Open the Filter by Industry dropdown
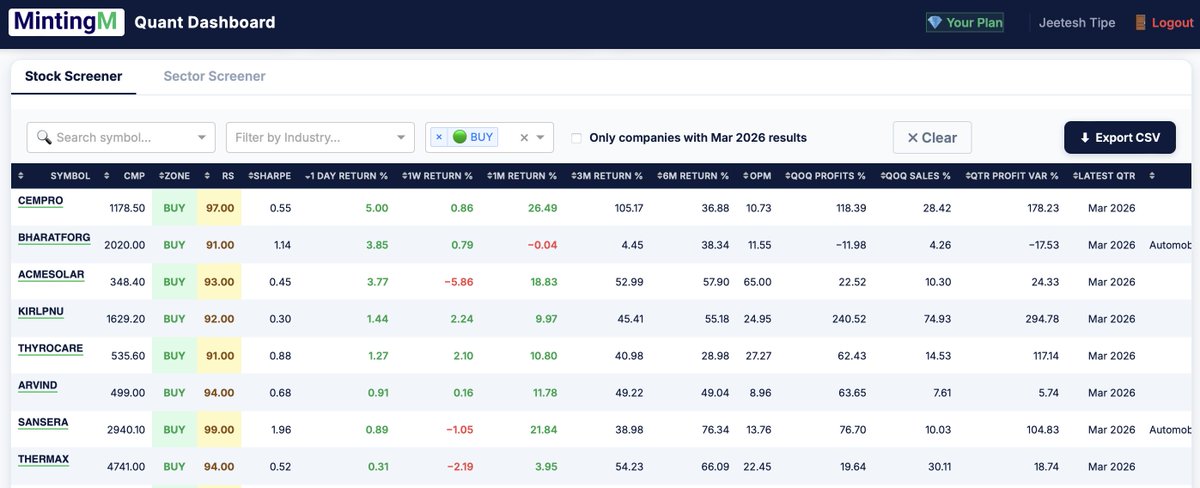The width and height of the screenshot is (1200, 488). coord(320,137)
